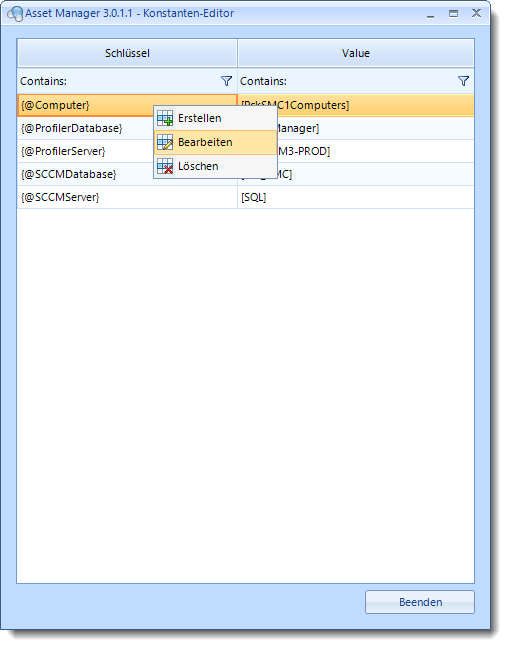507x646 pixels.
Task: Close the Konstanten-Editor window
Action: [476, 14]
